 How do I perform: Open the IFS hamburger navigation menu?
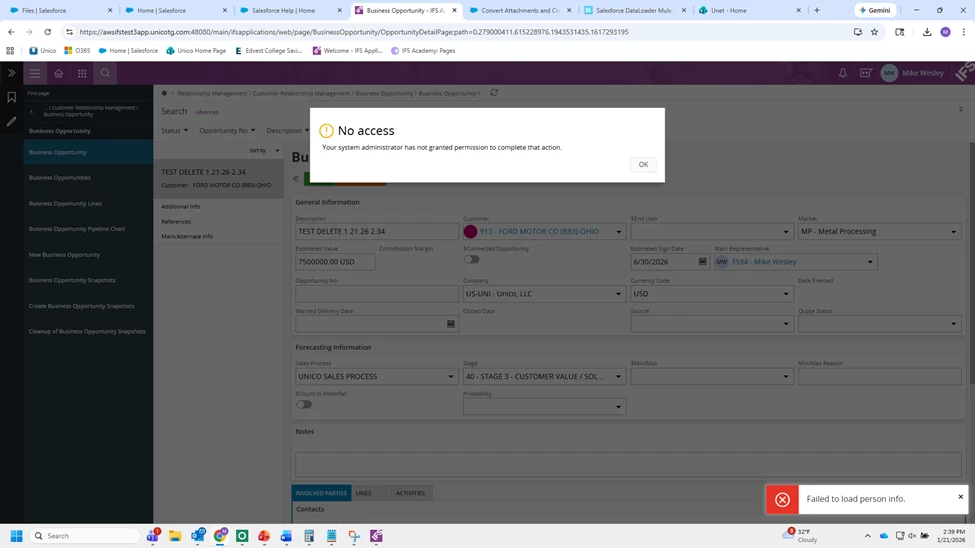click(35, 73)
